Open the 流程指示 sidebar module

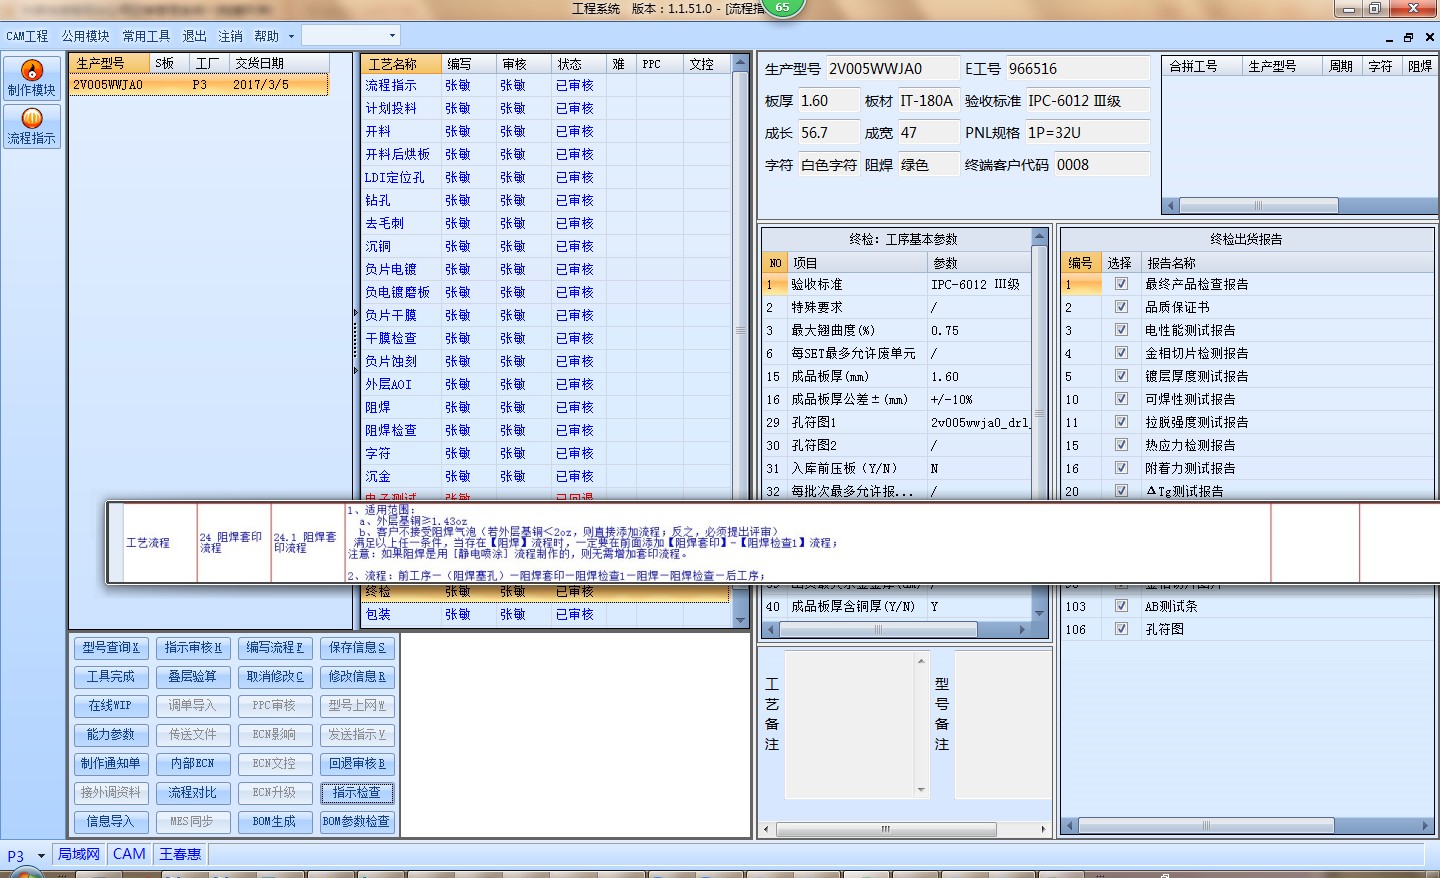click(x=31, y=126)
